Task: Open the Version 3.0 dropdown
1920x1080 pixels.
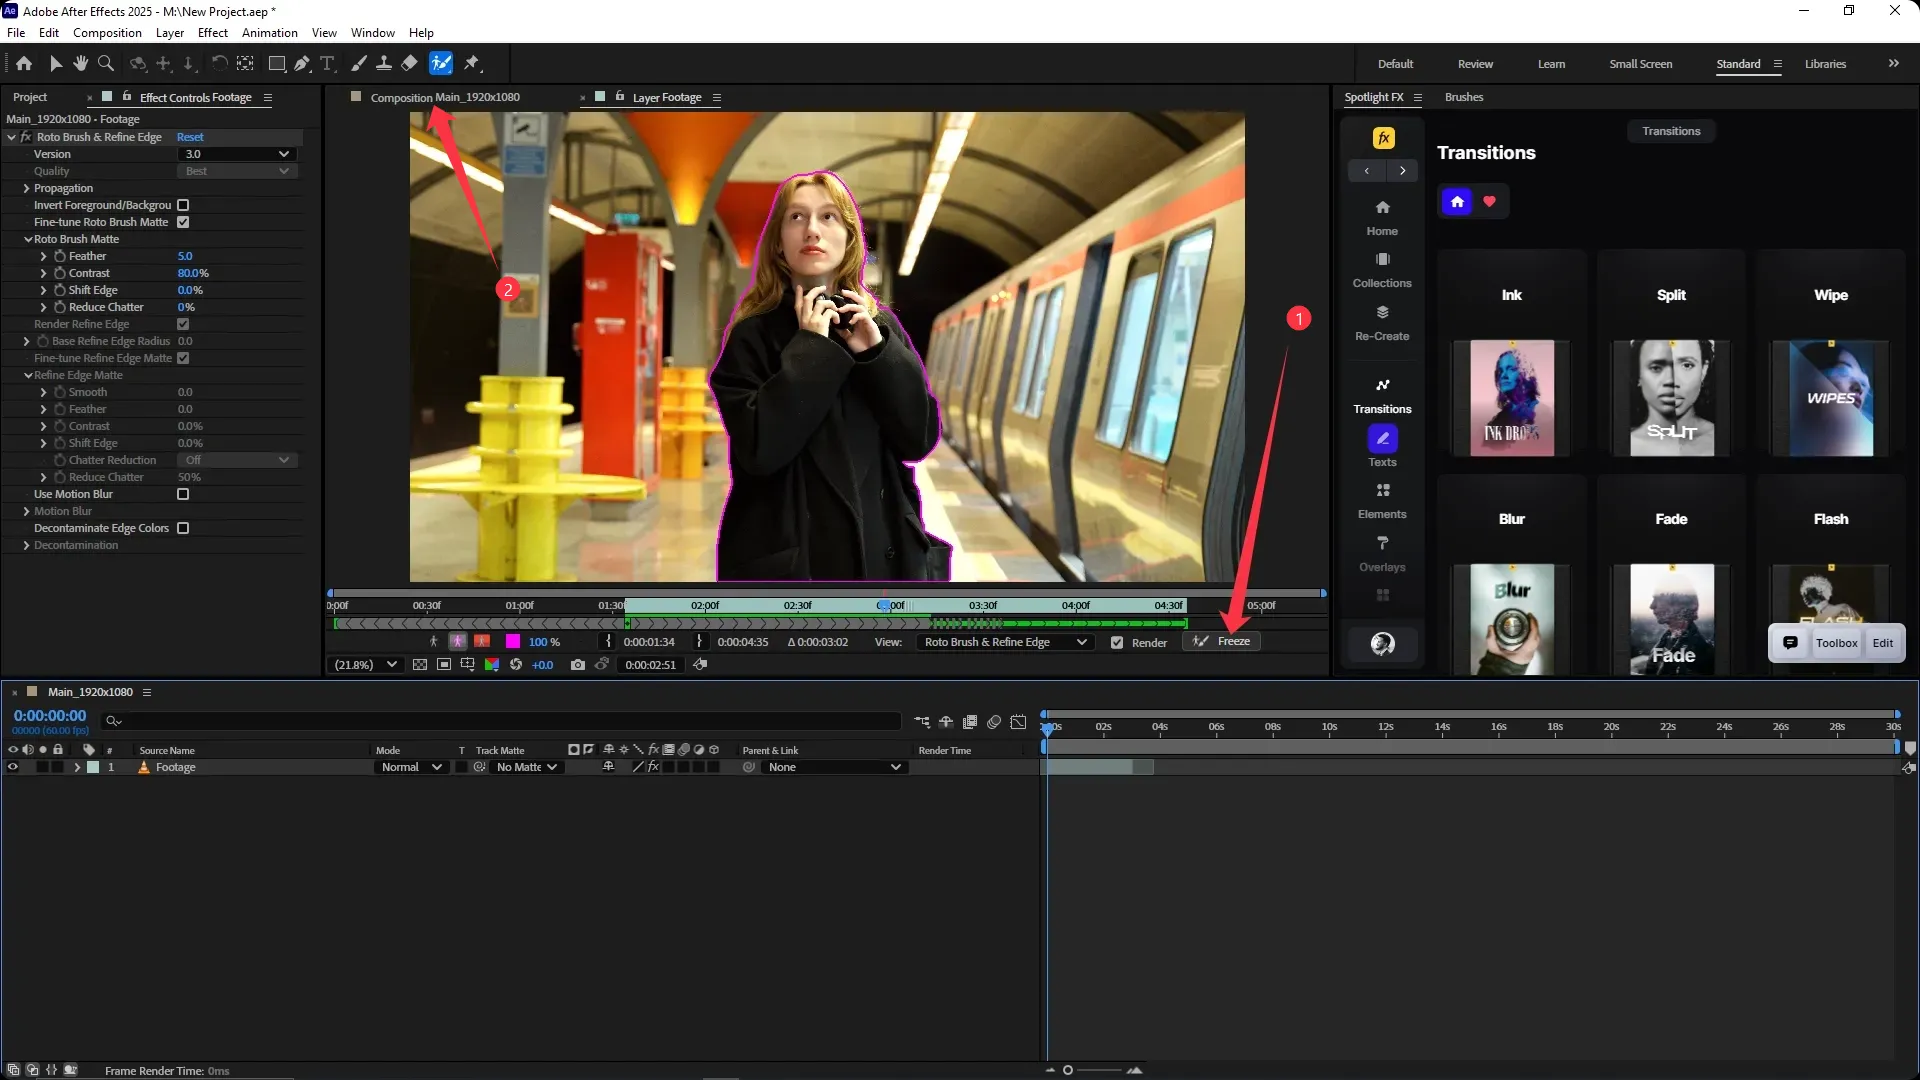Action: pos(237,154)
